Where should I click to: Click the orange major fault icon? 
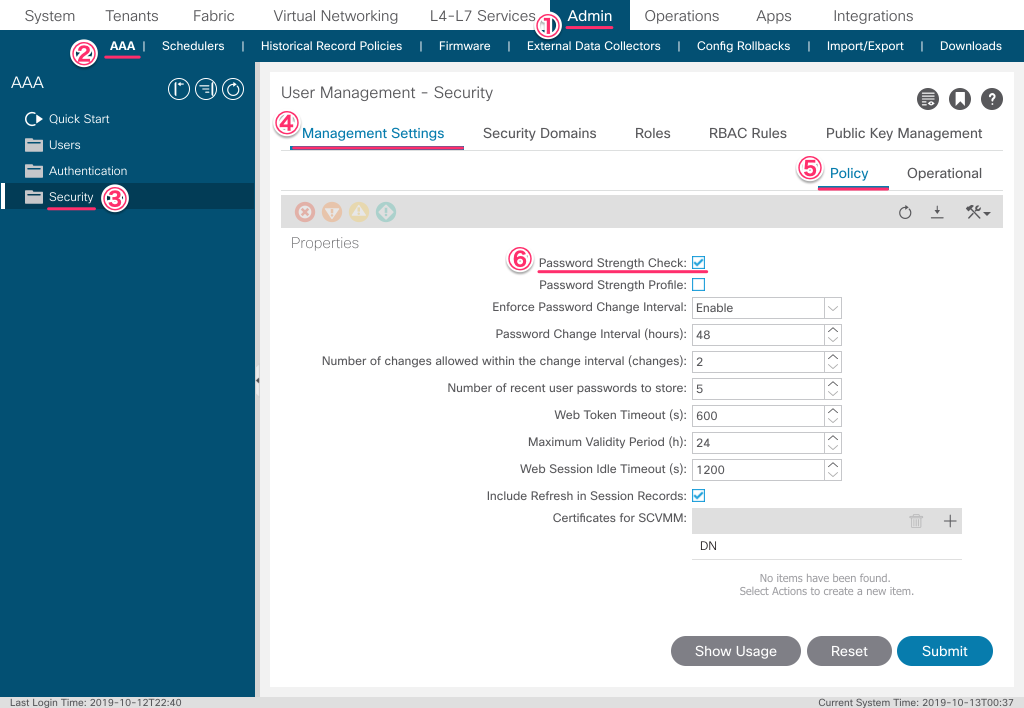tap(332, 212)
